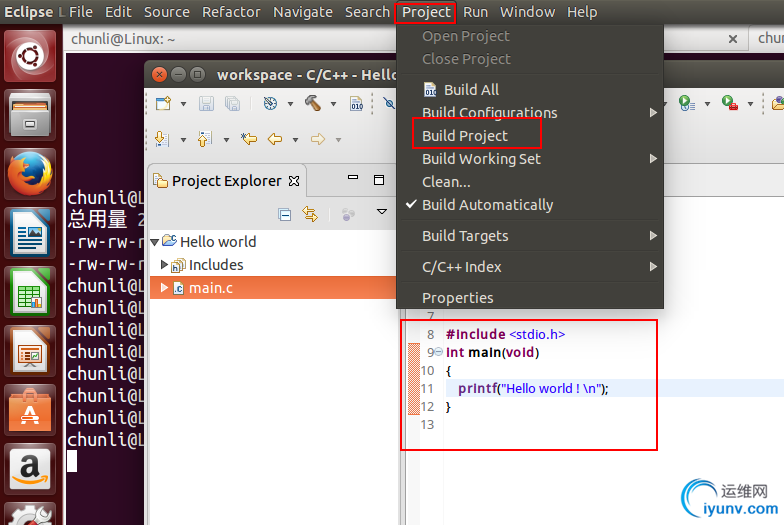Open the Refactor menu
Image resolution: width=784 pixels, height=525 pixels.
(232, 12)
